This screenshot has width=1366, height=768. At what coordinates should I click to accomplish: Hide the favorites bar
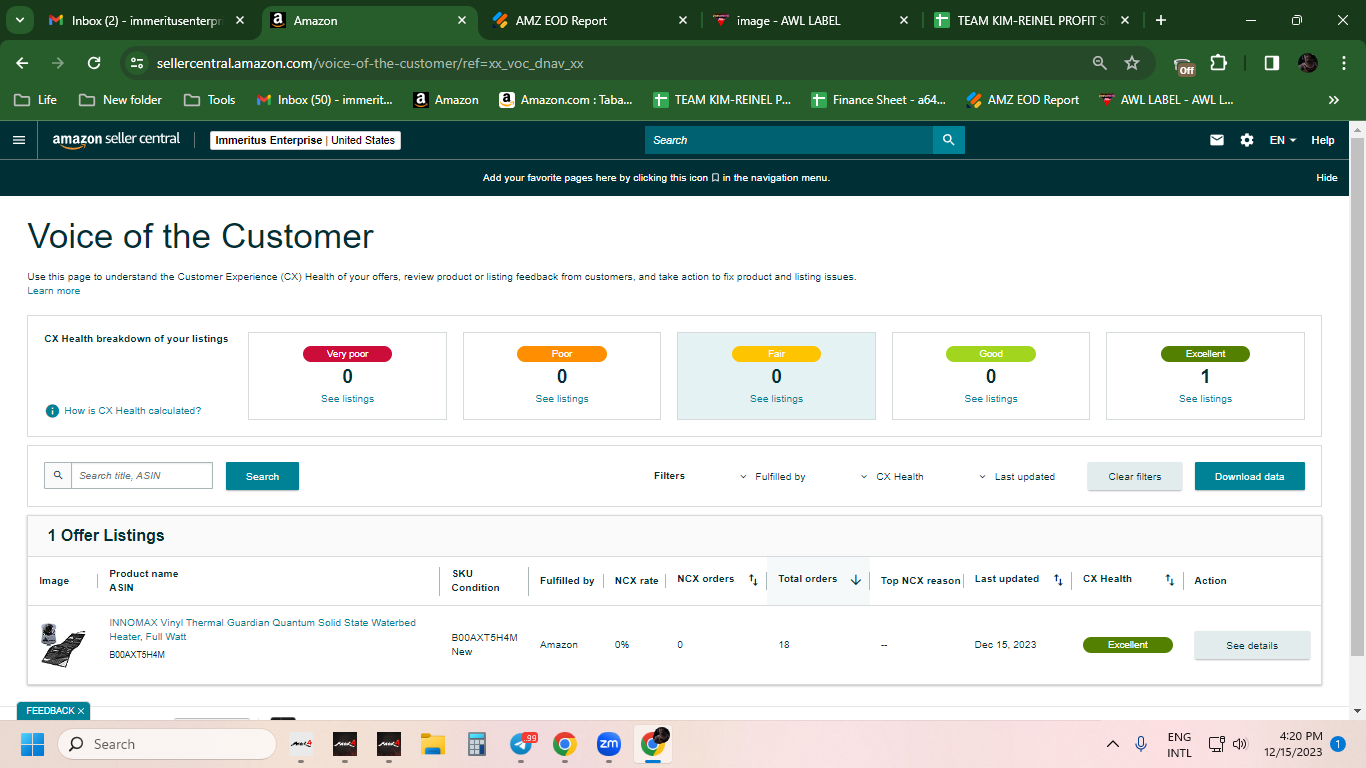point(1326,178)
